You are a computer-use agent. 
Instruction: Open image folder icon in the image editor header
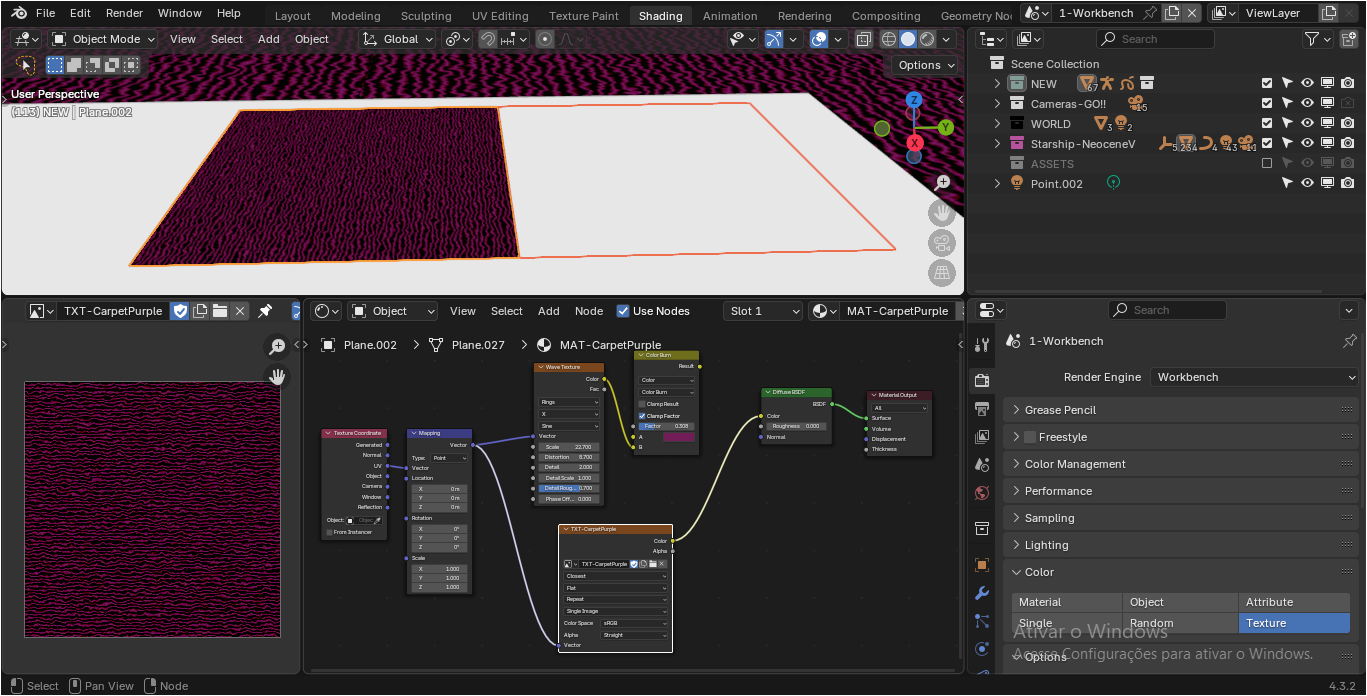tap(220, 311)
